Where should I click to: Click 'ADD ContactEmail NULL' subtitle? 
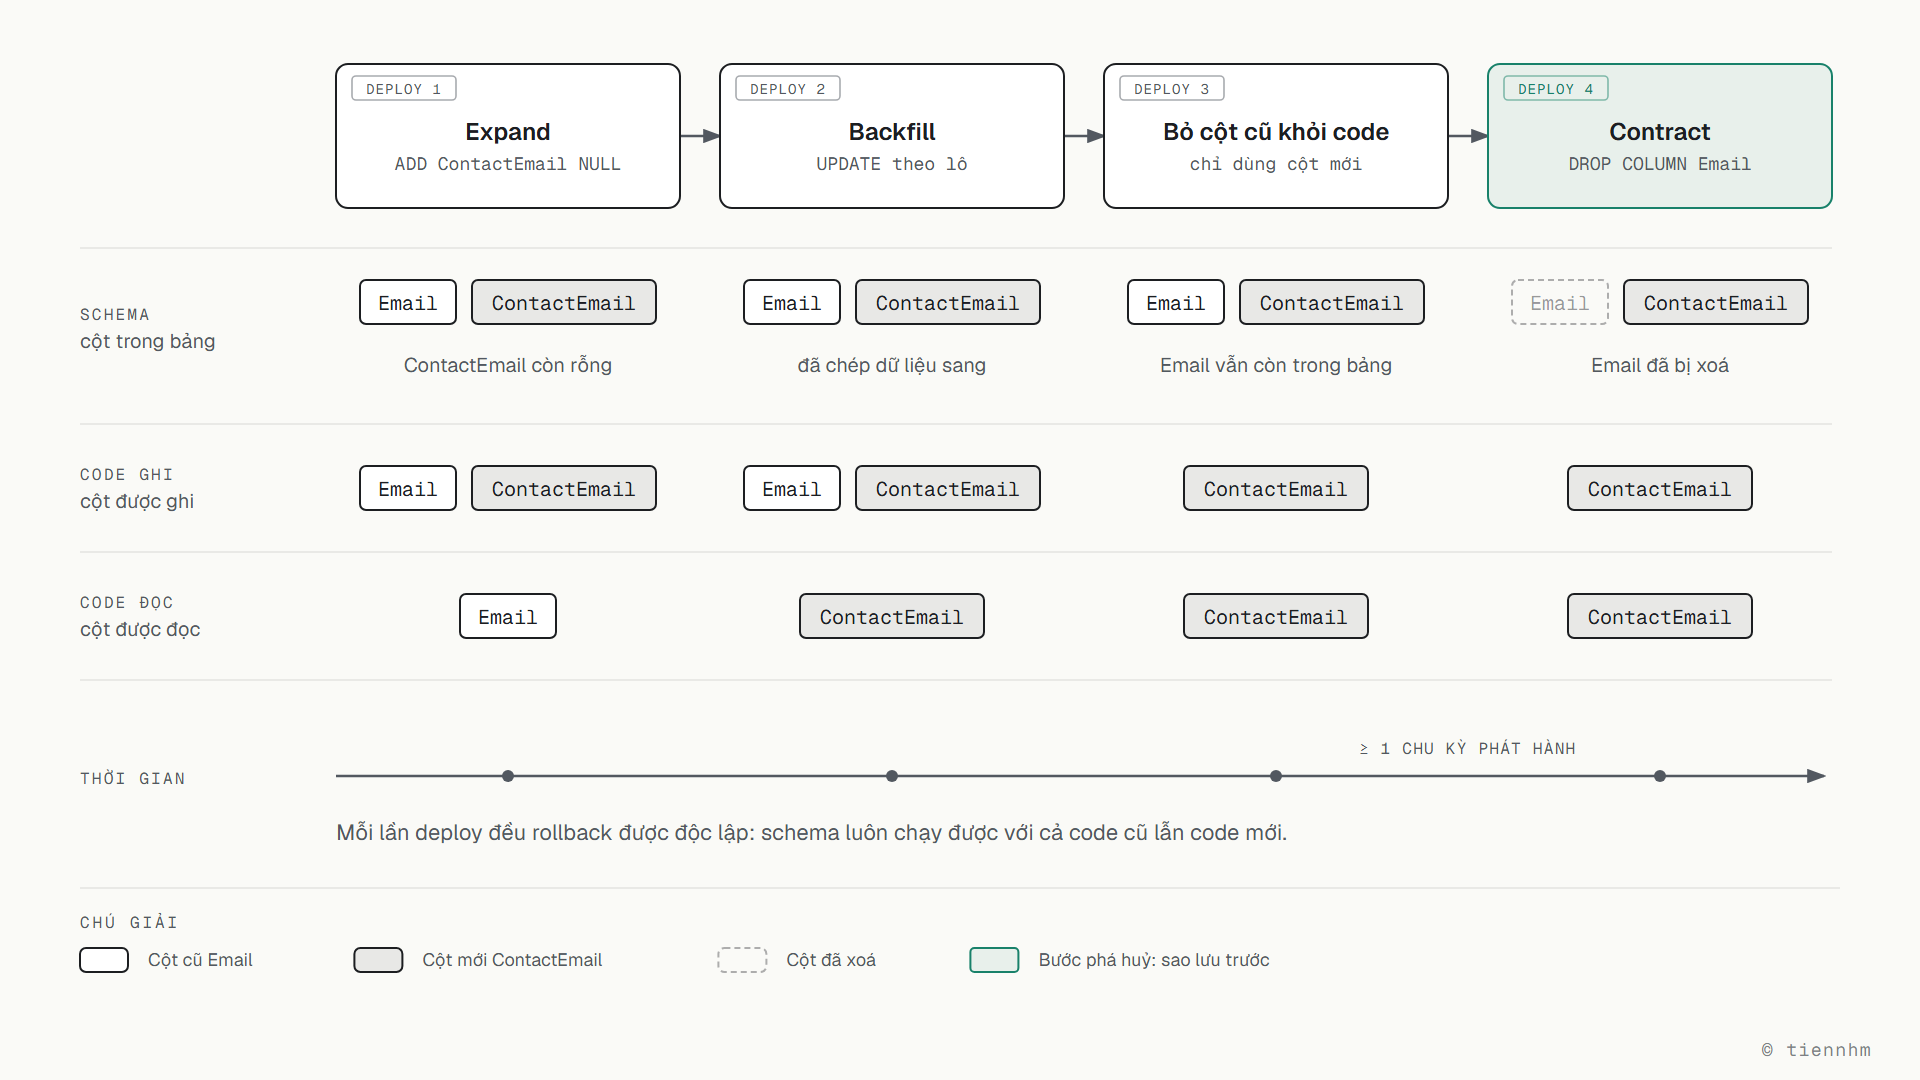click(x=508, y=164)
